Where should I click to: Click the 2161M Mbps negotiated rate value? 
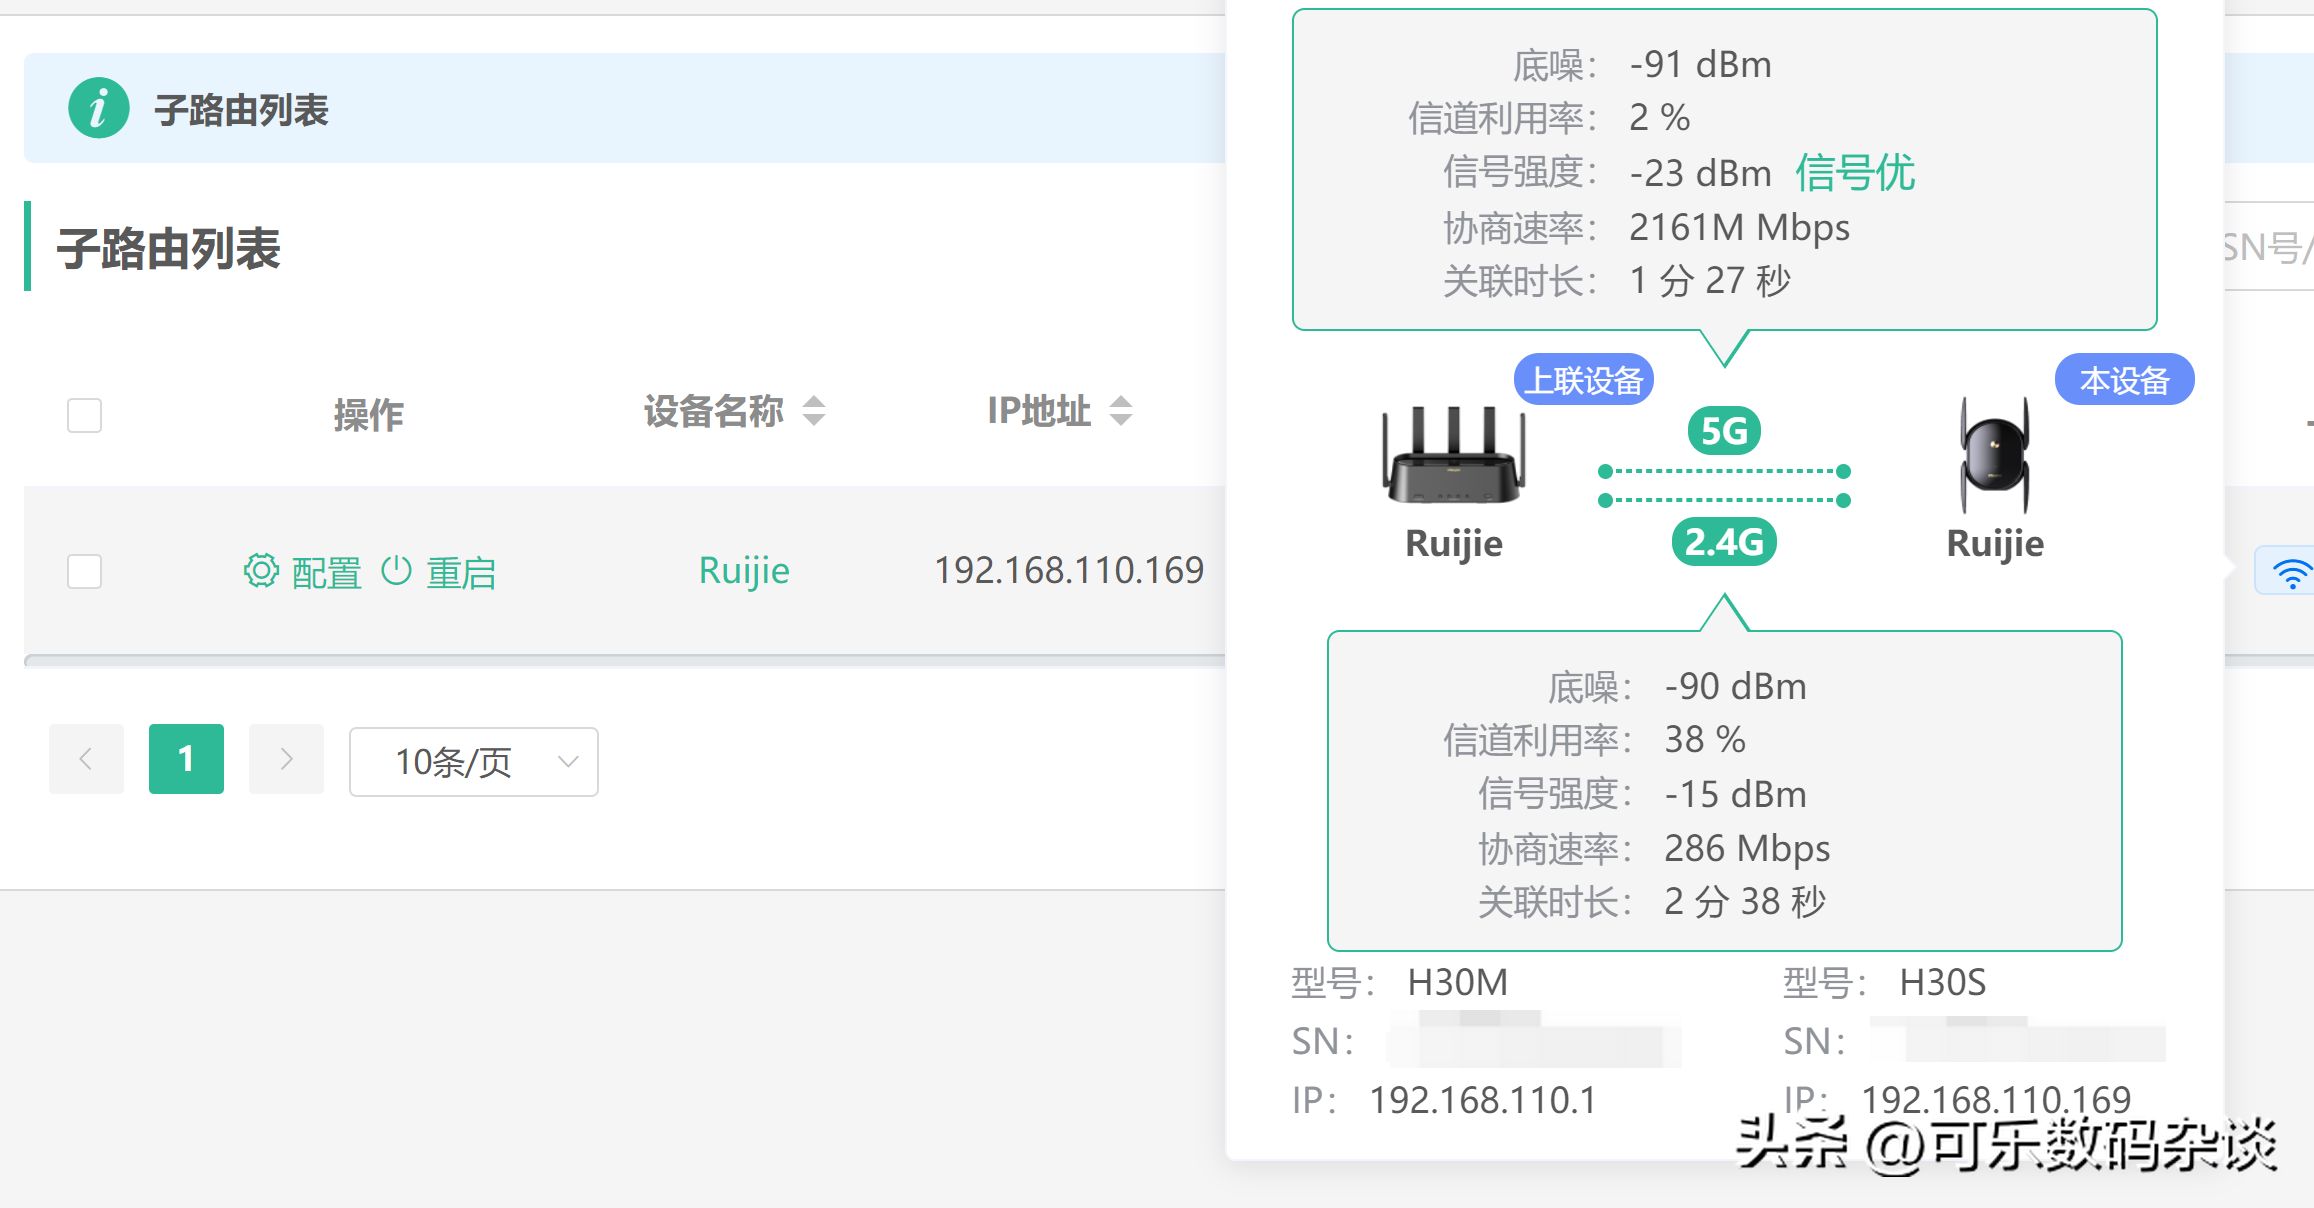pos(1739,228)
